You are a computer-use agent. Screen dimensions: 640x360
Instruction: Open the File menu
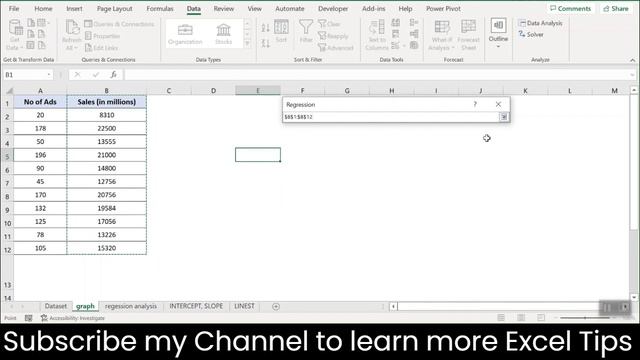14,9
